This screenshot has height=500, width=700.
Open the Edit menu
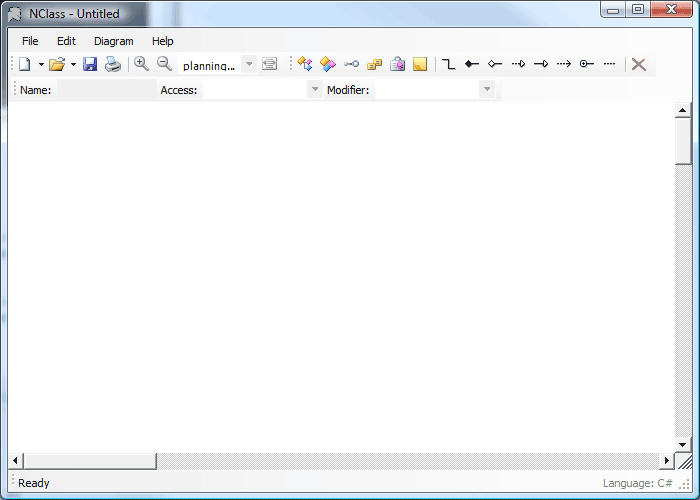pyautogui.click(x=66, y=41)
